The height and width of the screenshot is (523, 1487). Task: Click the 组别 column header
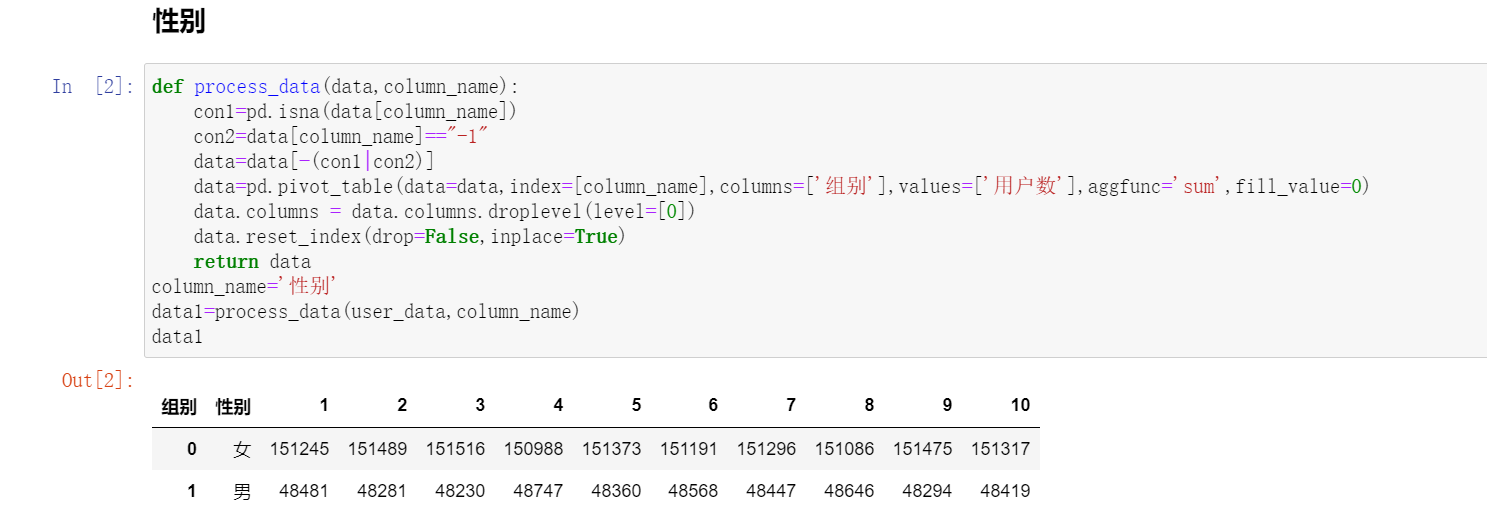click(x=179, y=406)
